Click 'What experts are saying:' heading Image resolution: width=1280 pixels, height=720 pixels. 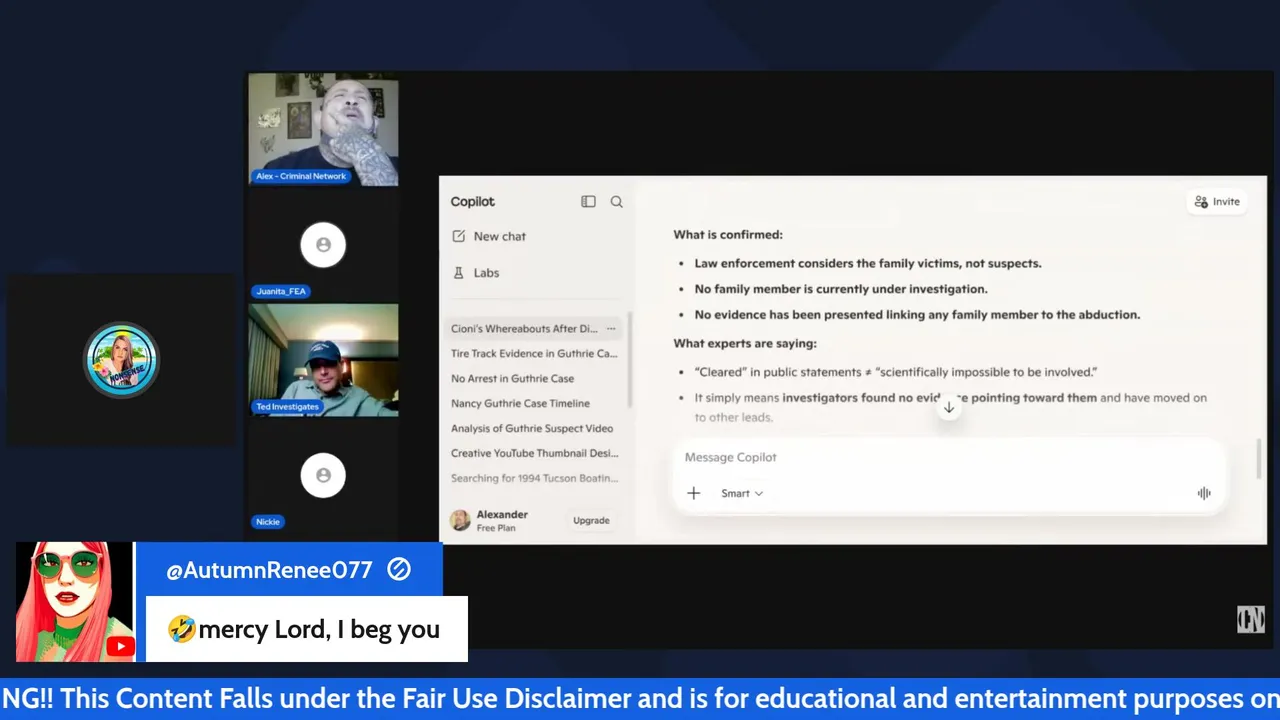[745, 343]
